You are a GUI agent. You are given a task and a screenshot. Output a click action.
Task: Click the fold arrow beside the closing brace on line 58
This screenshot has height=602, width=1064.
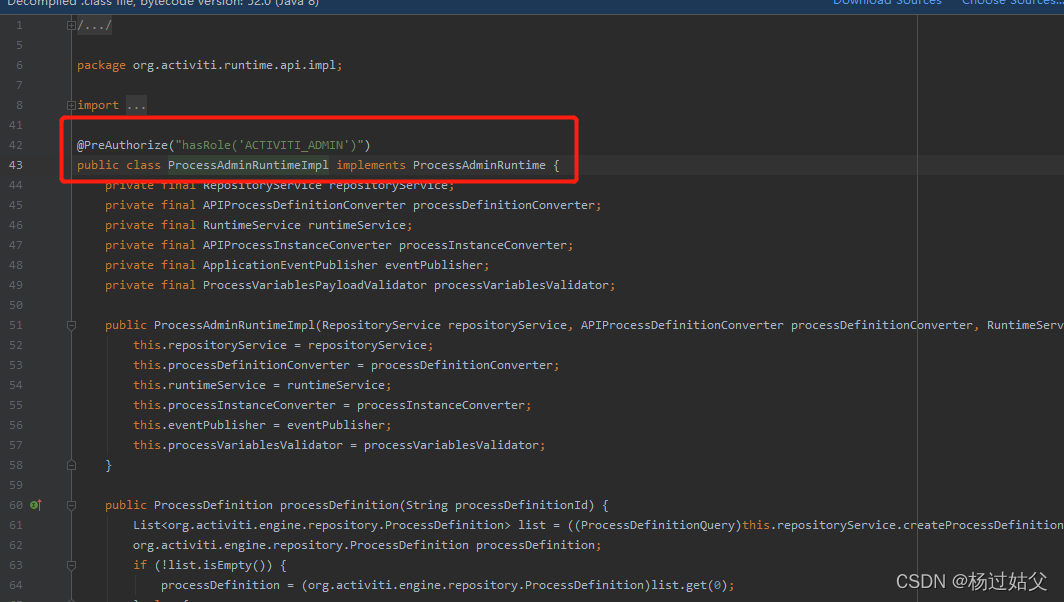(x=70, y=464)
